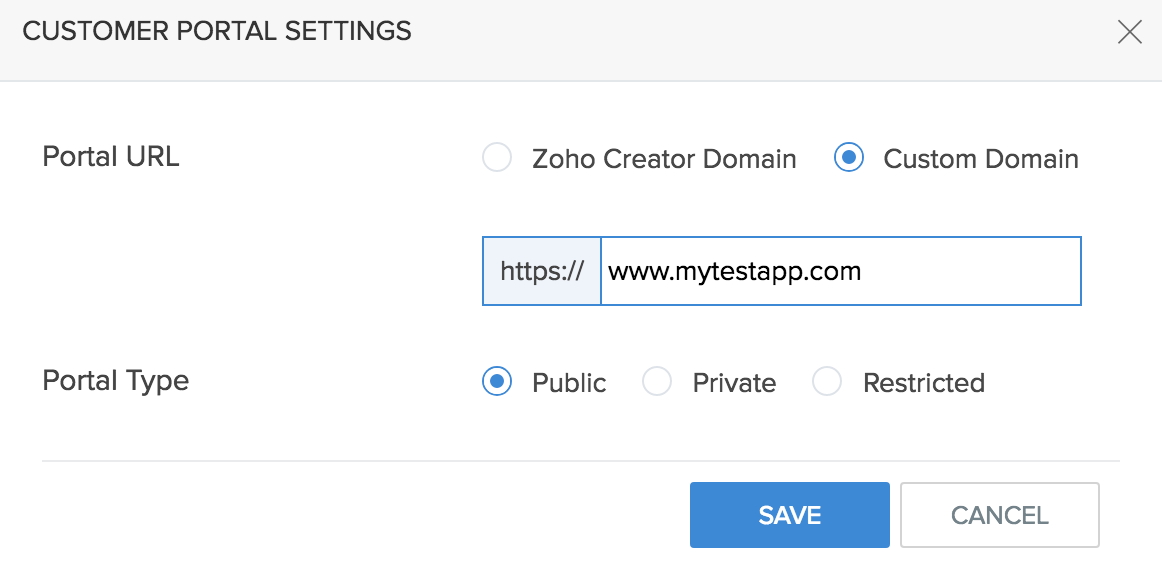Click the "Restricted" option text
The image size is (1162, 568).
923,383
